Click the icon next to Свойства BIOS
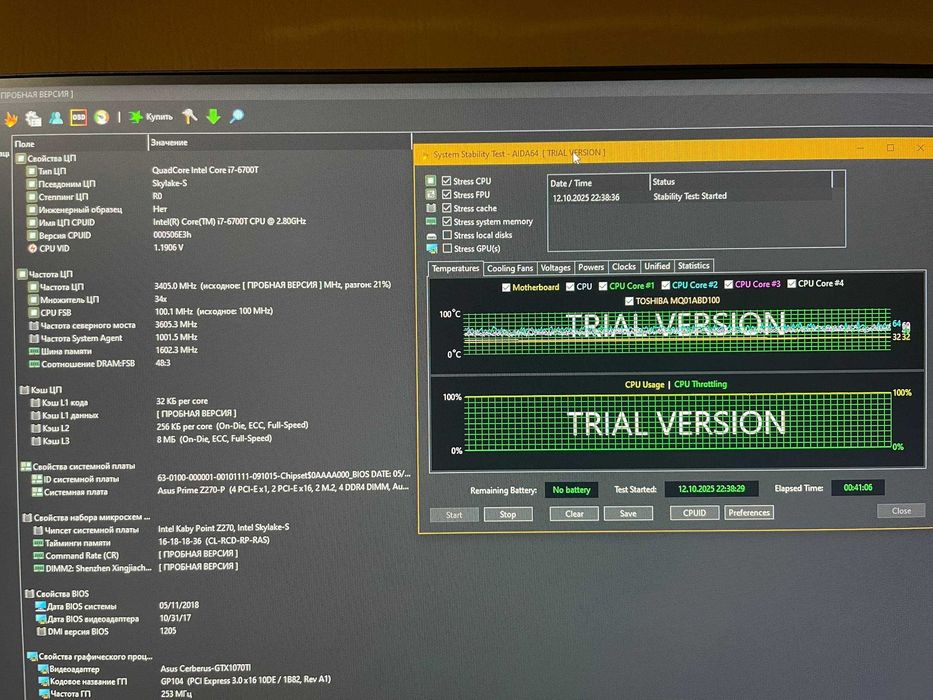The width and height of the screenshot is (933, 700). click(x=29, y=593)
